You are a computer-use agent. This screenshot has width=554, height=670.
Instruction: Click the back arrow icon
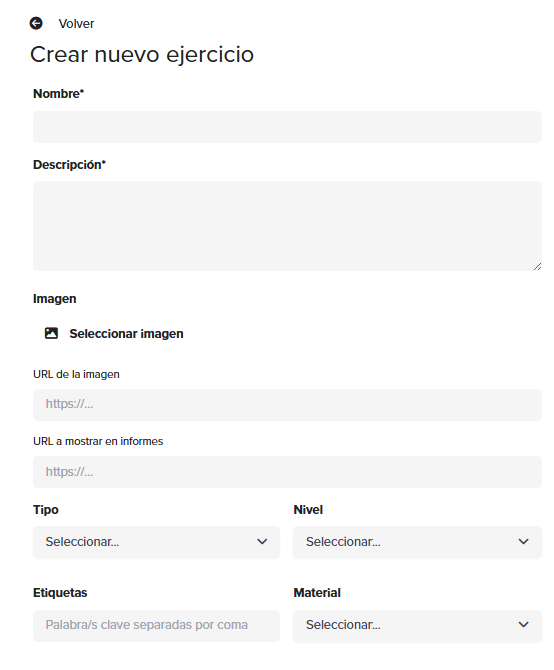pyautogui.click(x=36, y=23)
